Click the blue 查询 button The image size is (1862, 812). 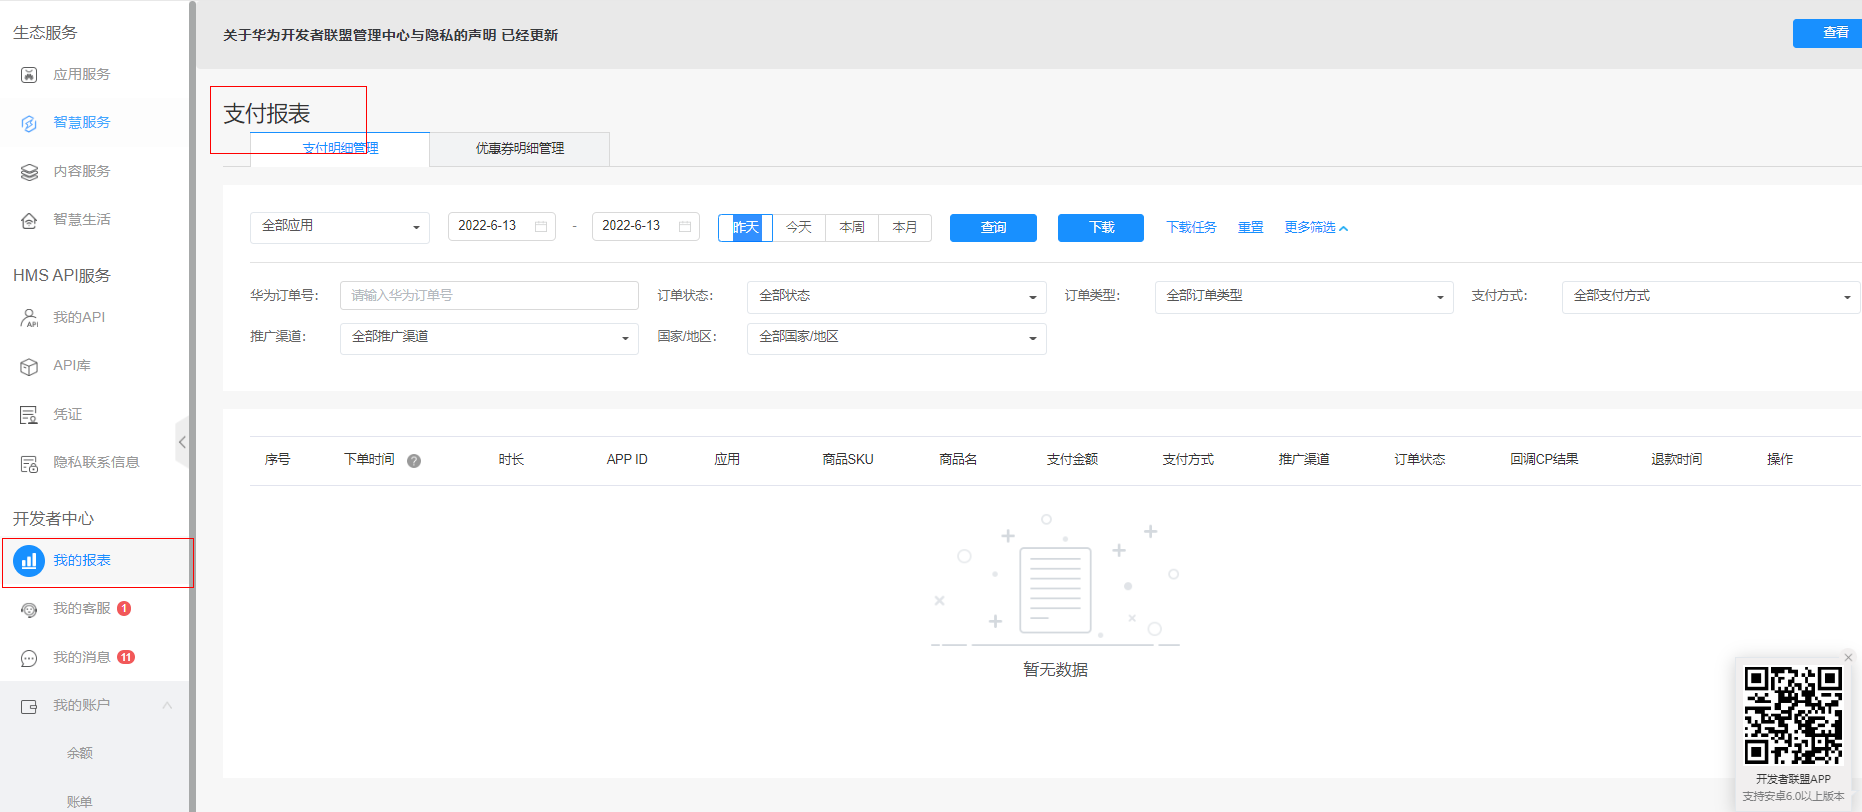tap(993, 228)
